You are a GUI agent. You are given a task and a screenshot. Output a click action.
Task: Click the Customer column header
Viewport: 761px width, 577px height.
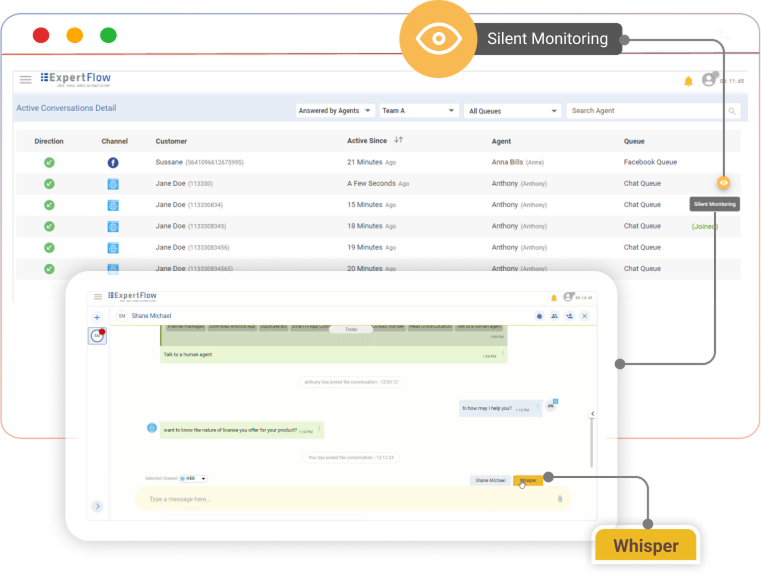[171, 141]
